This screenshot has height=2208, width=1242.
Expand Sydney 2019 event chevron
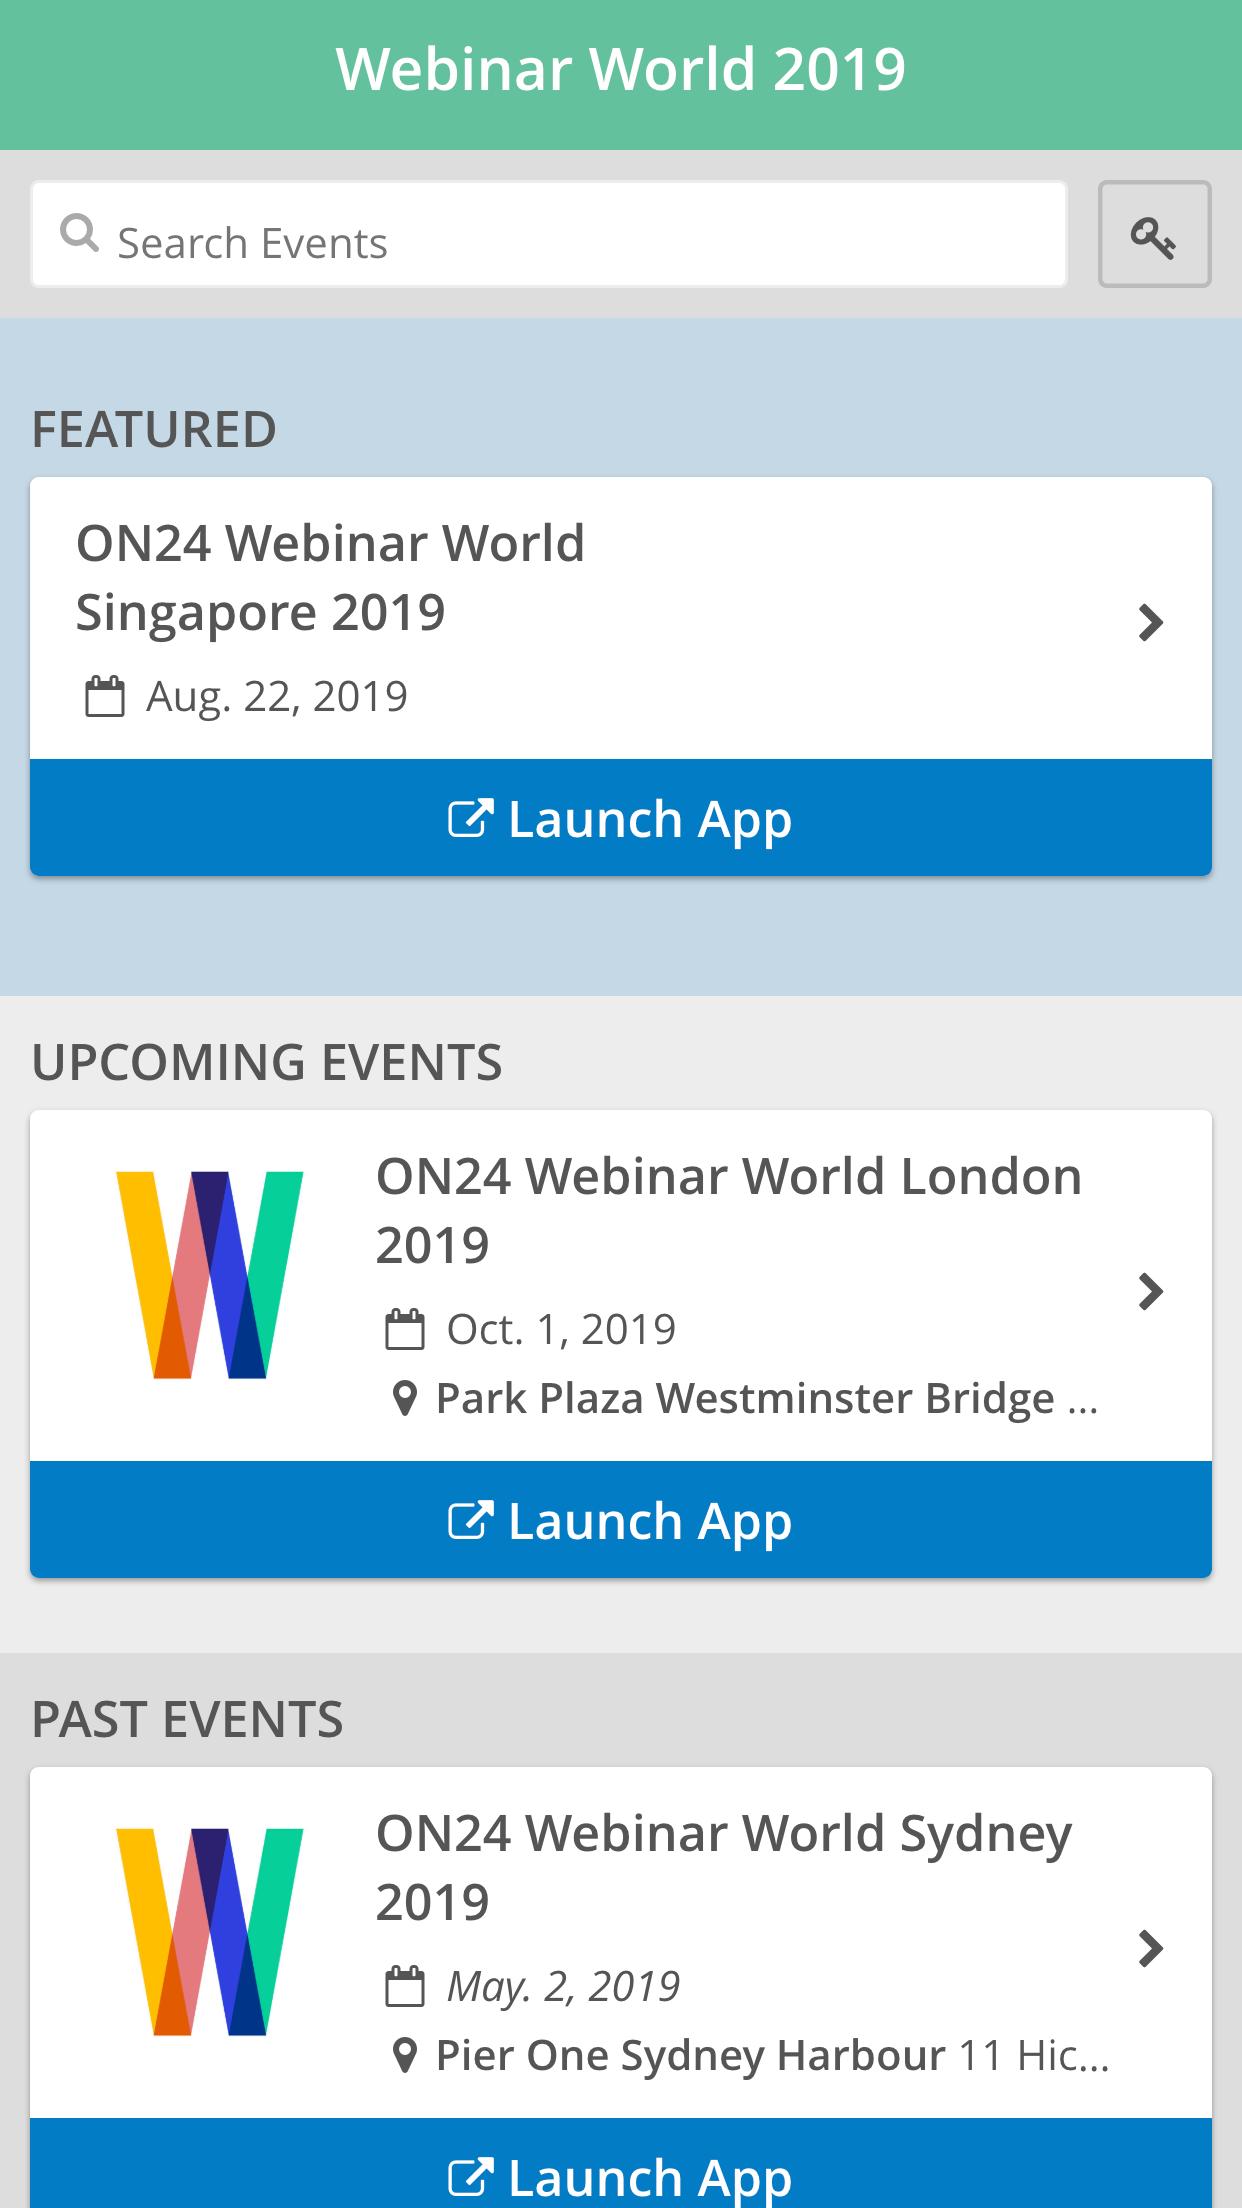click(1151, 1948)
